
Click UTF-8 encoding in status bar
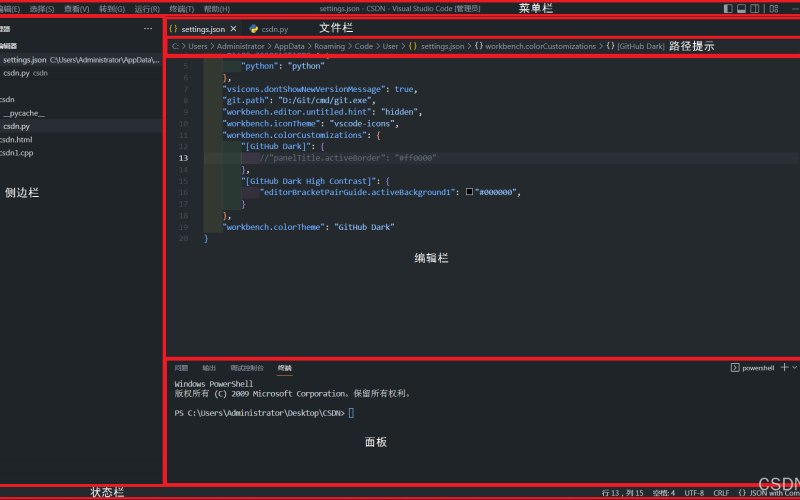694,493
